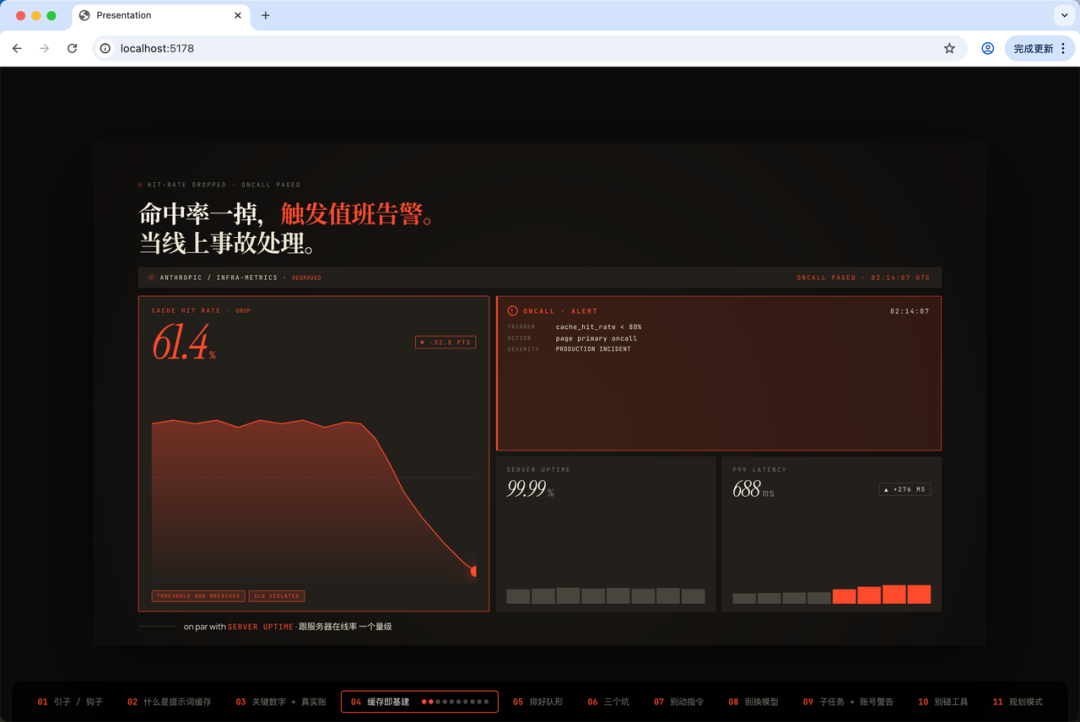Close the Presentation tab
Image resolution: width=1080 pixels, height=722 pixels.
(x=238, y=15)
